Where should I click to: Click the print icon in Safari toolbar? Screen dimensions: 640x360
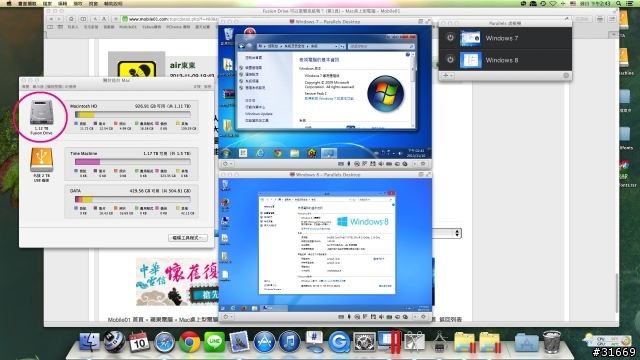[x=600, y=19]
